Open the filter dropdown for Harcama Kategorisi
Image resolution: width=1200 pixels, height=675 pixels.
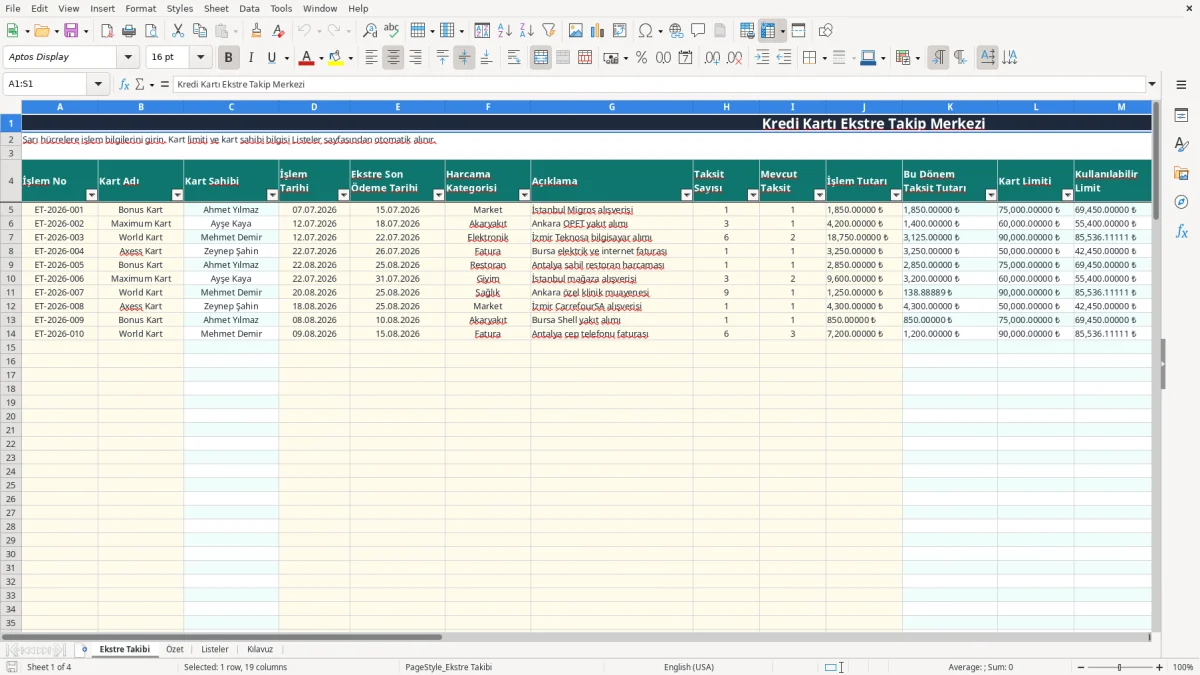tap(524, 196)
